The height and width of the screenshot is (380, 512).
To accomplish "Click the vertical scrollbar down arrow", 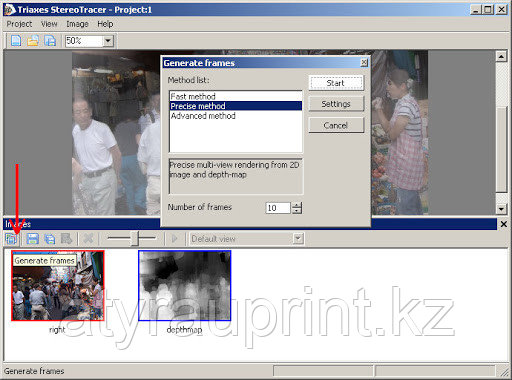I will (501, 209).
